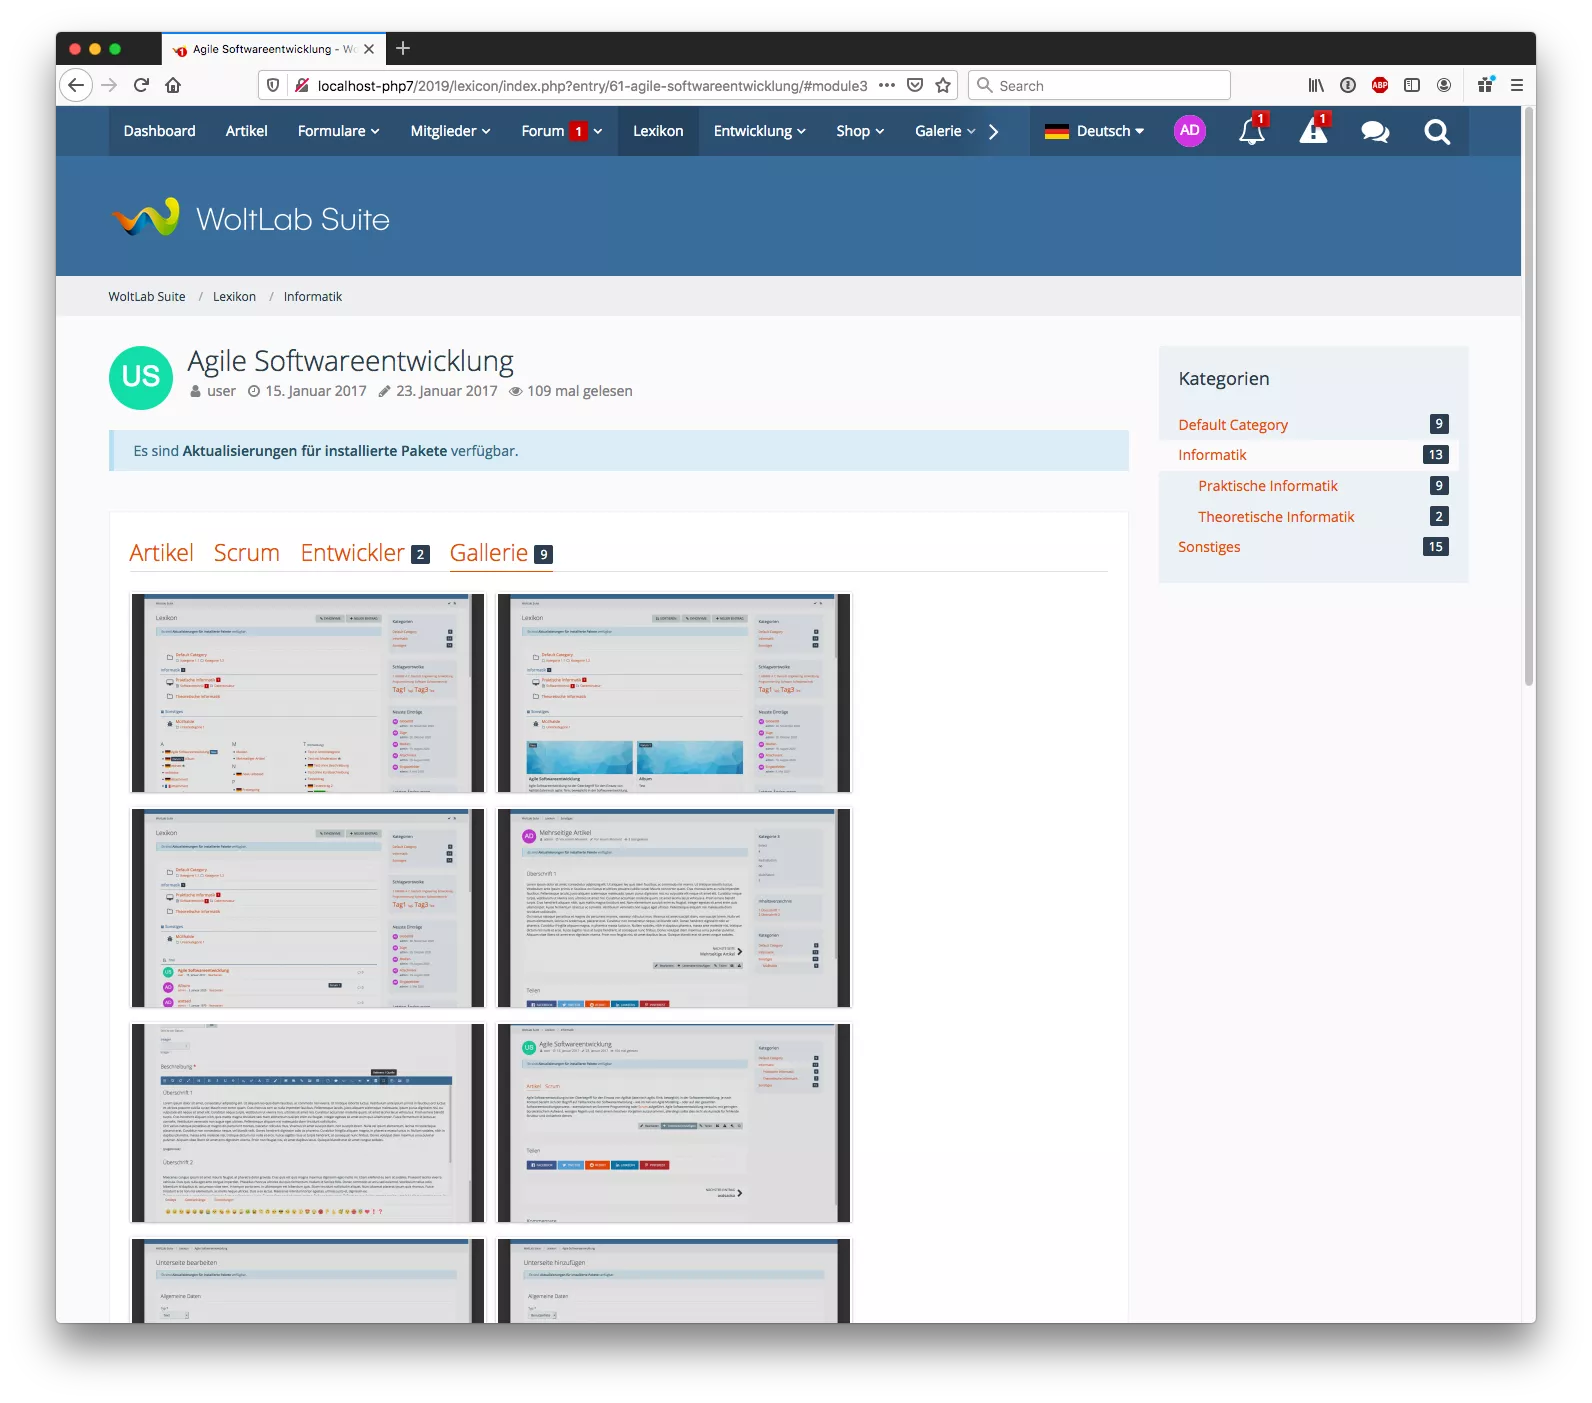This screenshot has height=1403, width=1592.
Task: Expand the Formulare dropdown menu
Action: (x=338, y=131)
